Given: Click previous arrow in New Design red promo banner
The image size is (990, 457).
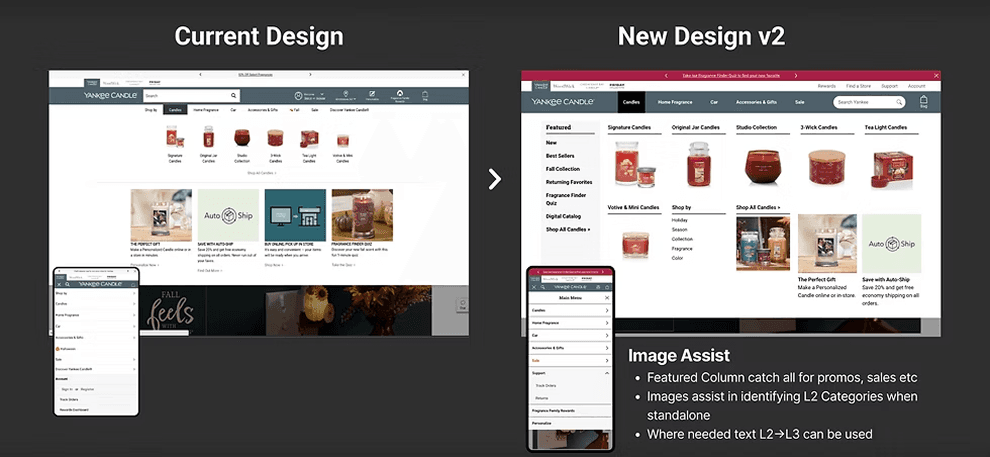Looking at the screenshot, I should (x=665, y=75).
